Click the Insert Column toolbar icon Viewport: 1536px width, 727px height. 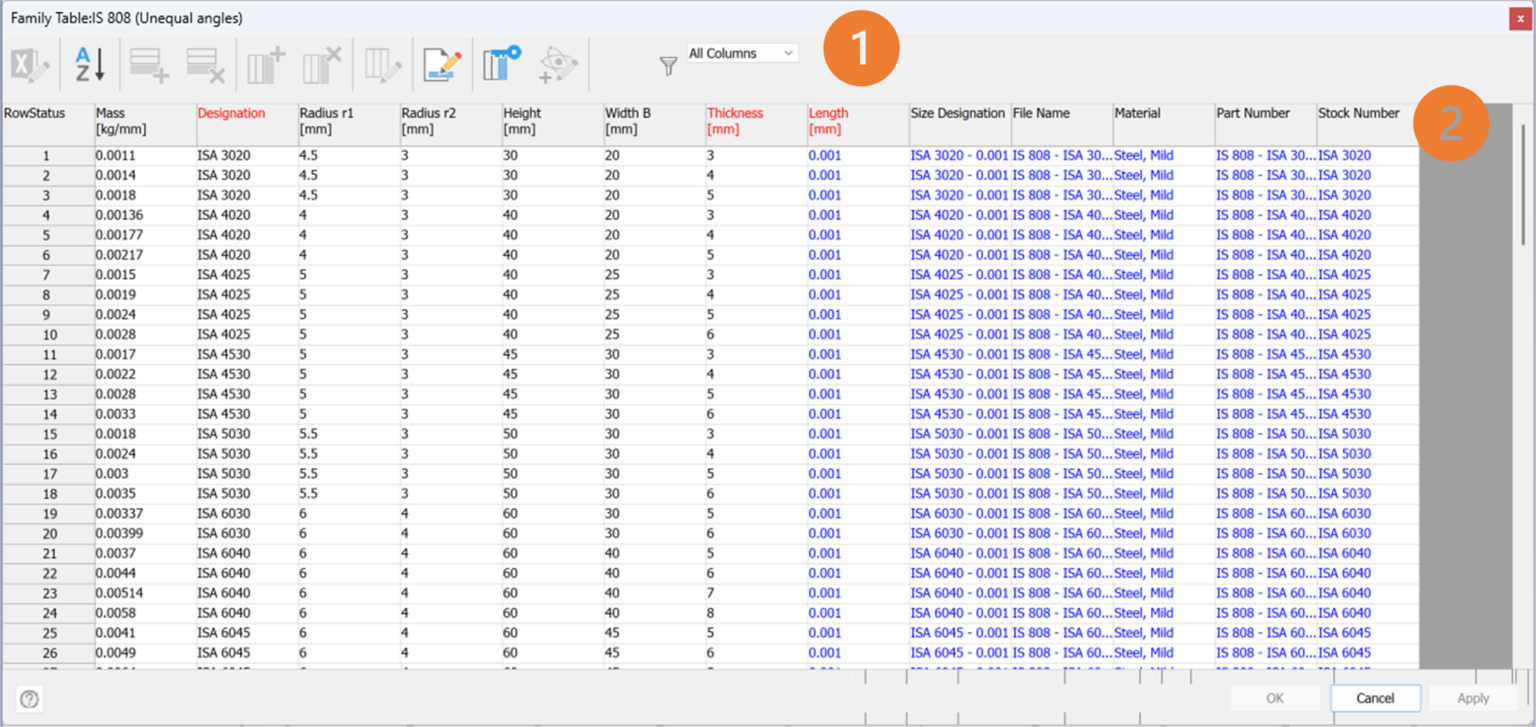(266, 66)
